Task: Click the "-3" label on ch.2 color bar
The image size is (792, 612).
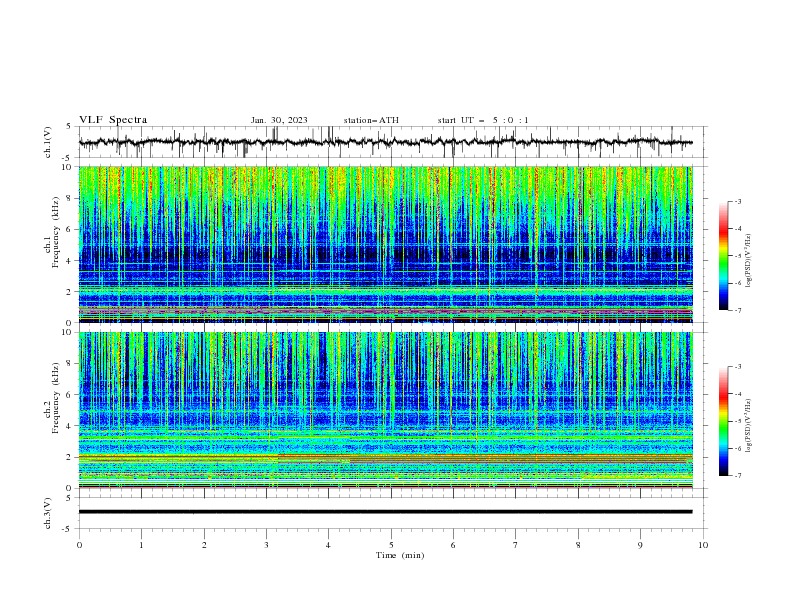Action: pos(738,367)
